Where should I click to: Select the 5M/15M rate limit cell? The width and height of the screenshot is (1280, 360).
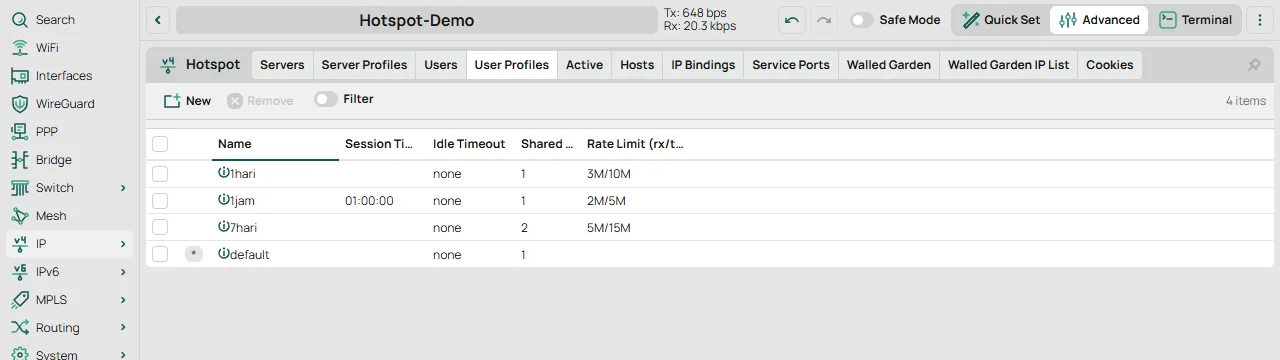pos(609,228)
